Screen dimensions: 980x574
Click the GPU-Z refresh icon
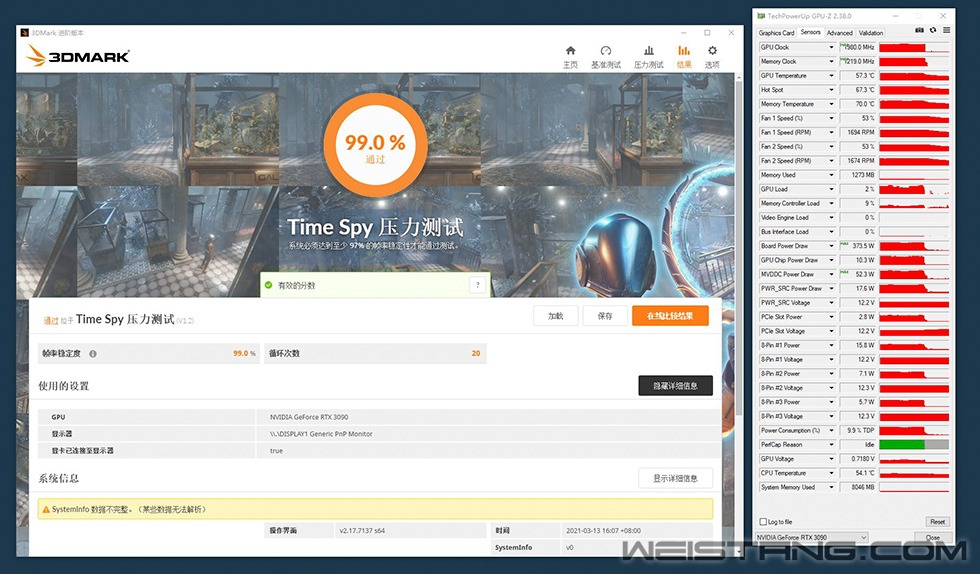(x=933, y=30)
